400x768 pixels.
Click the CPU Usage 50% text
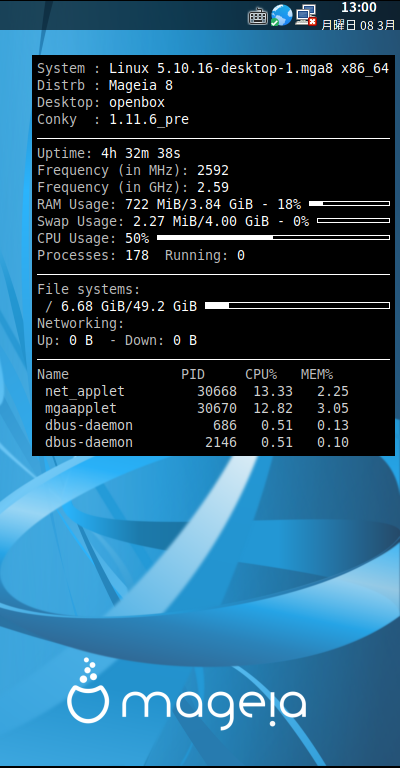(x=93, y=238)
